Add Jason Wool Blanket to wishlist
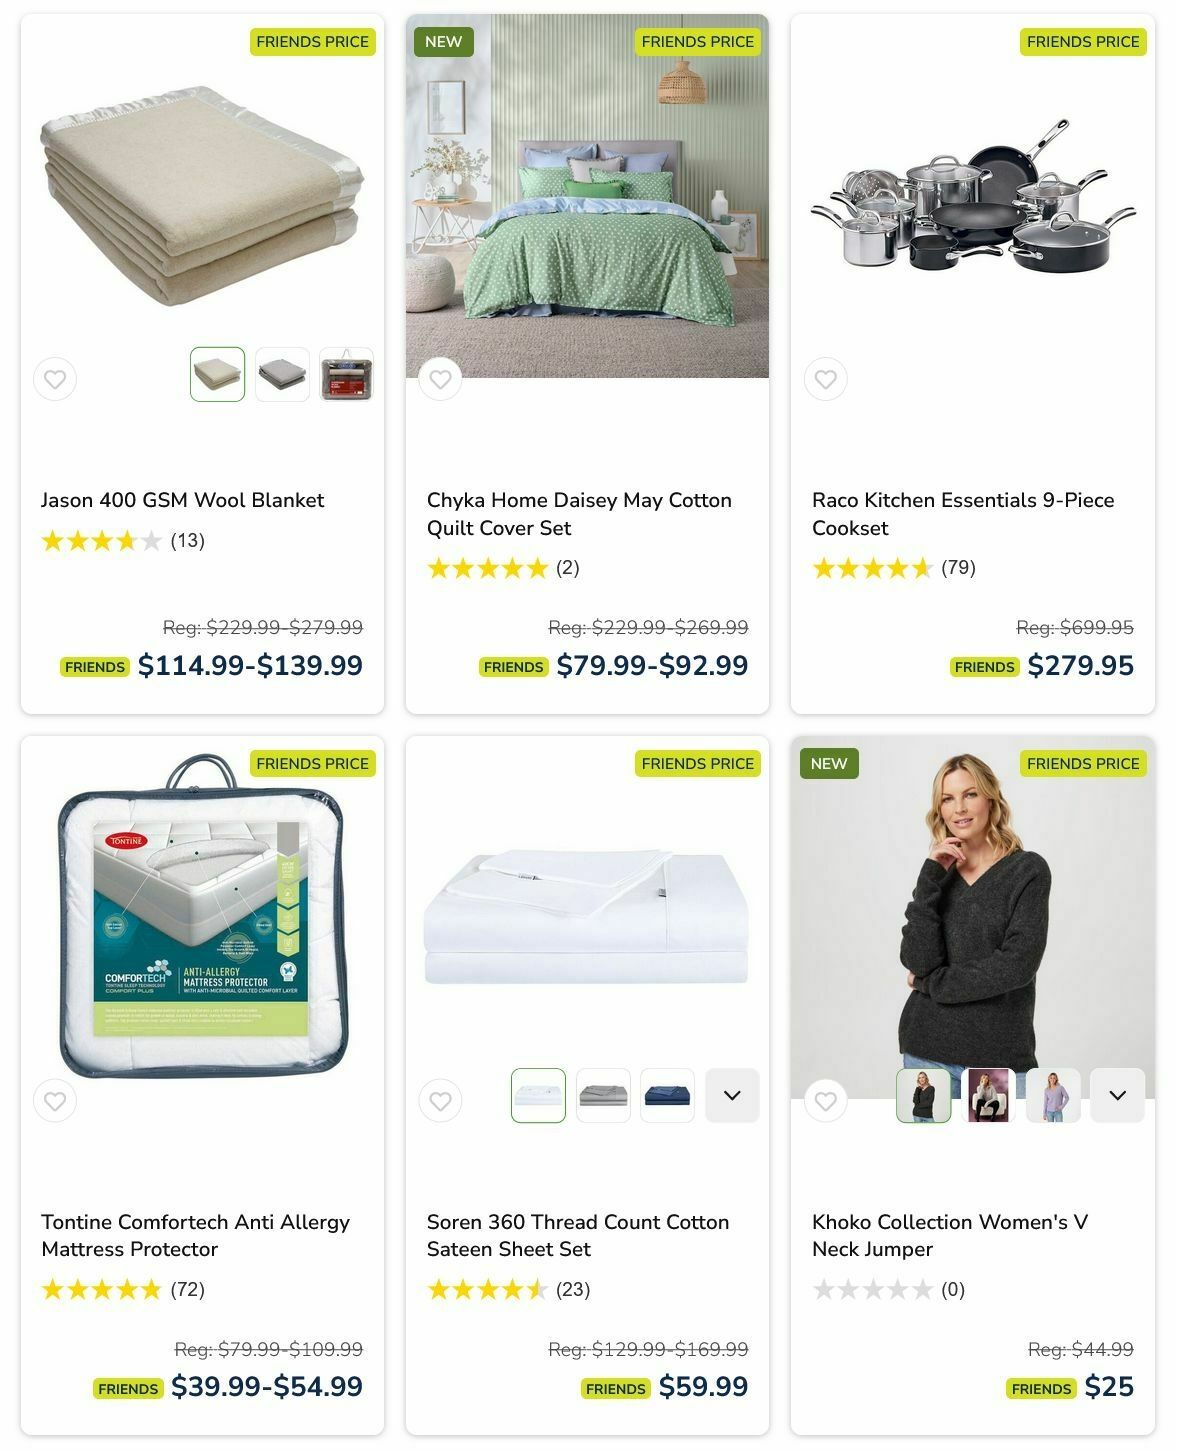This screenshot has height=1451, width=1177. point(55,379)
